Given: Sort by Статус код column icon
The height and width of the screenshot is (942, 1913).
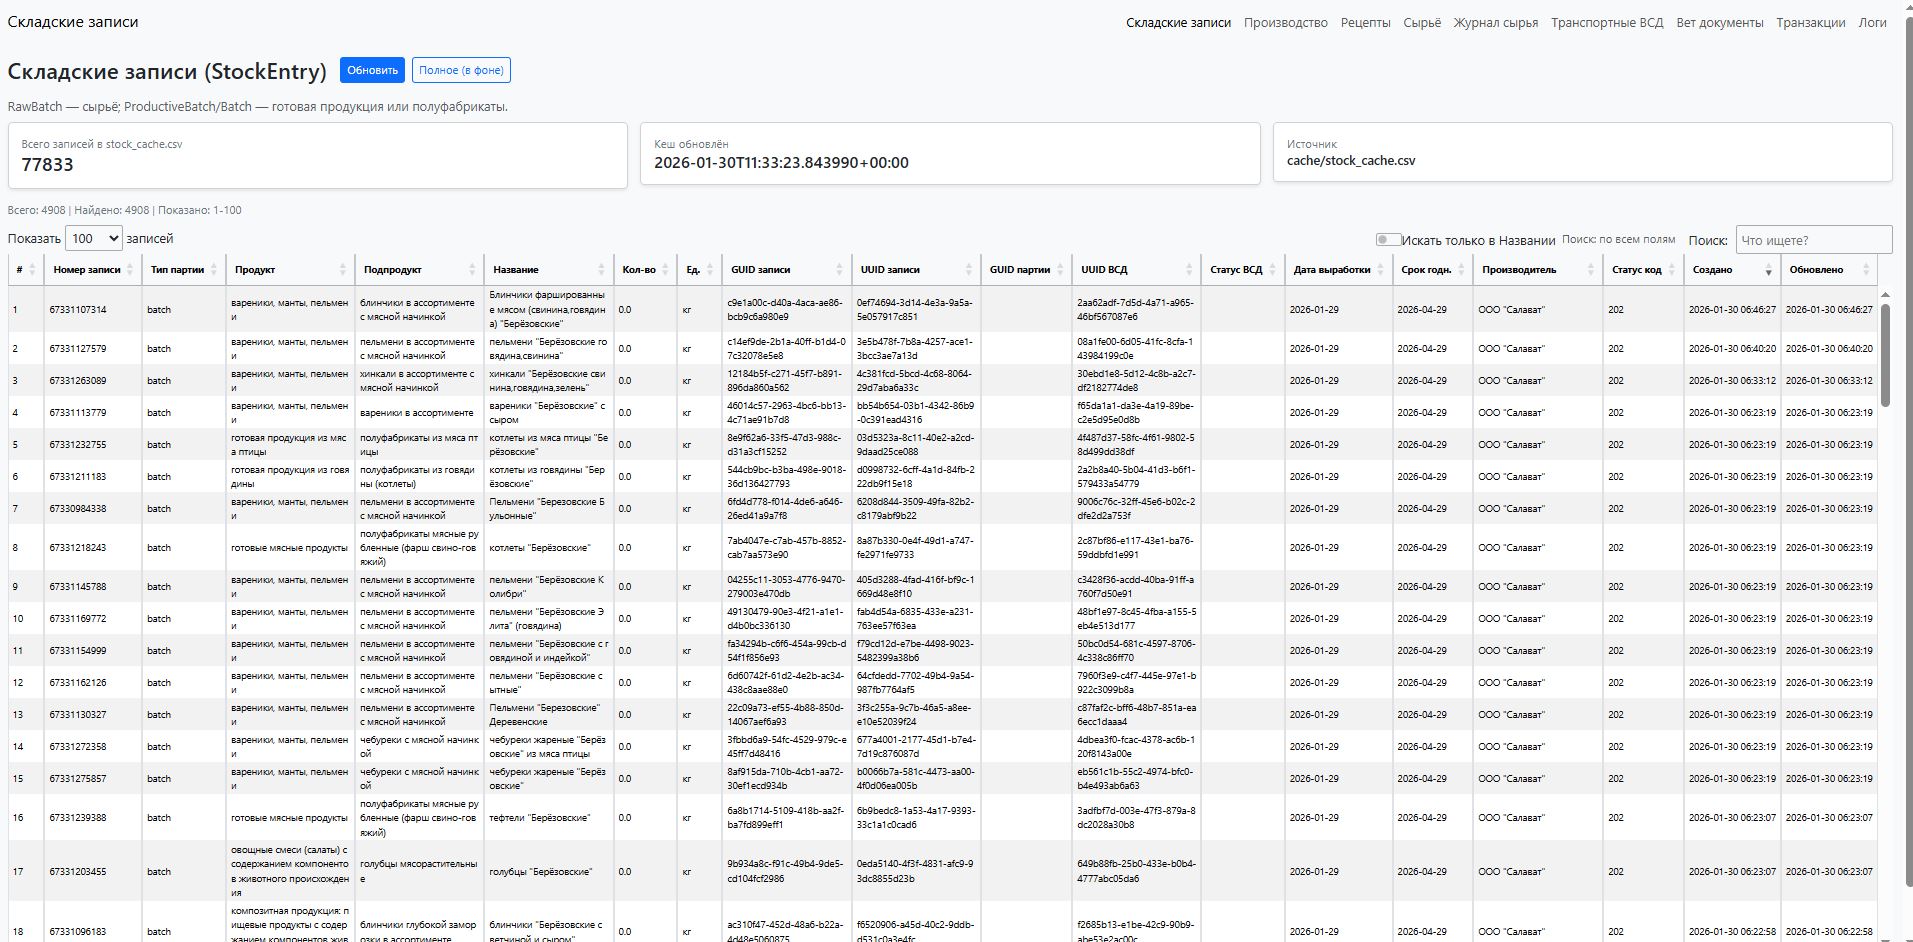Looking at the screenshot, I should point(1670,270).
